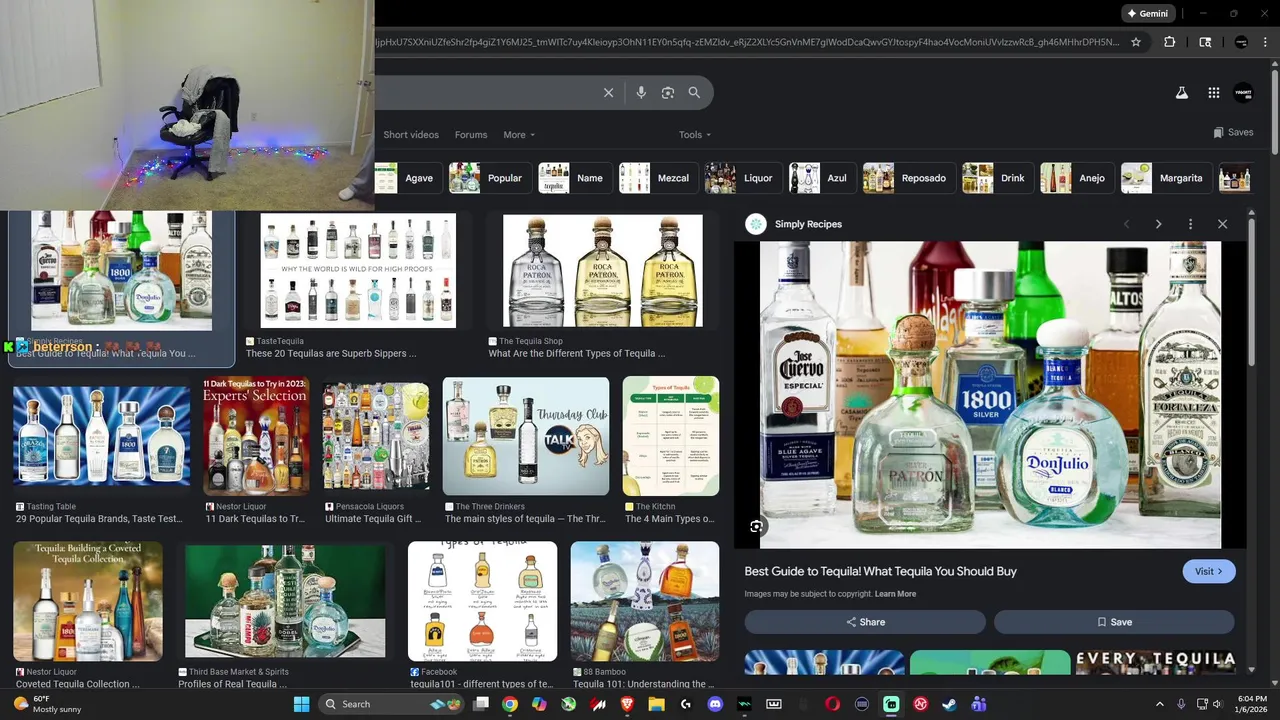1280x720 pixels.
Task: Open Google account avatar on page
Action: click(1243, 92)
